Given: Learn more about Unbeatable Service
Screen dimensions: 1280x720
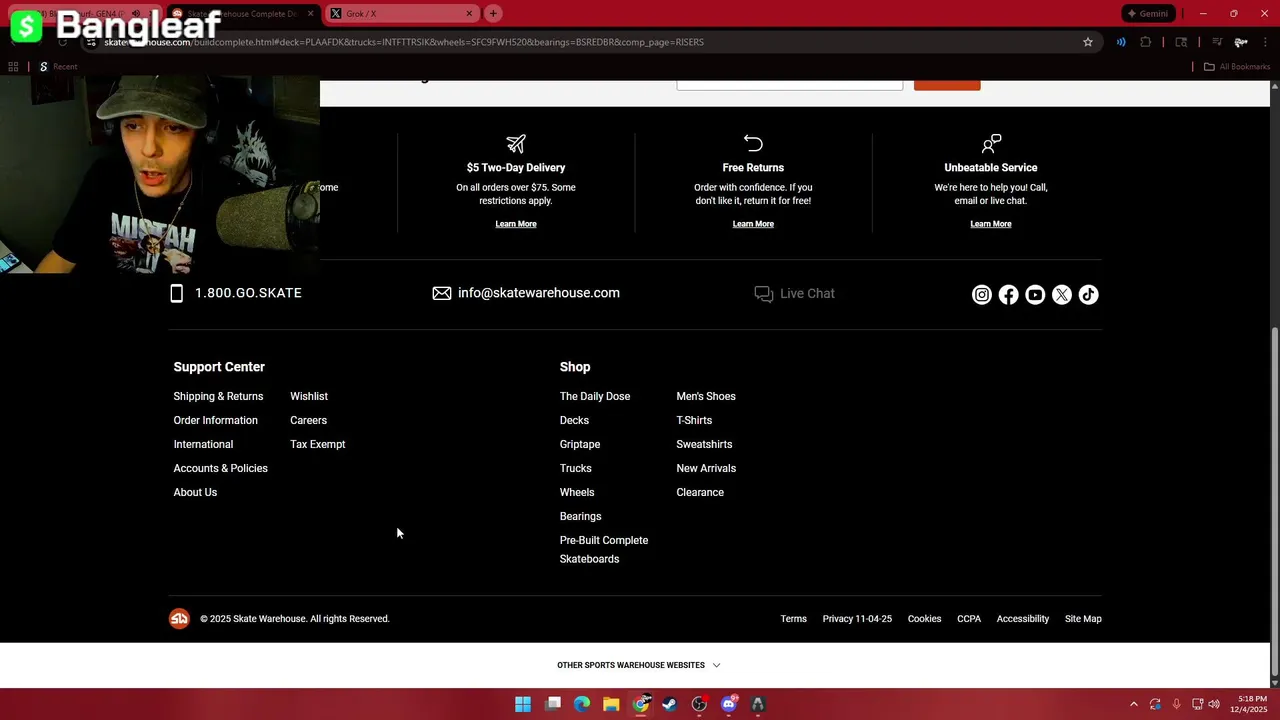Looking at the screenshot, I should (991, 224).
